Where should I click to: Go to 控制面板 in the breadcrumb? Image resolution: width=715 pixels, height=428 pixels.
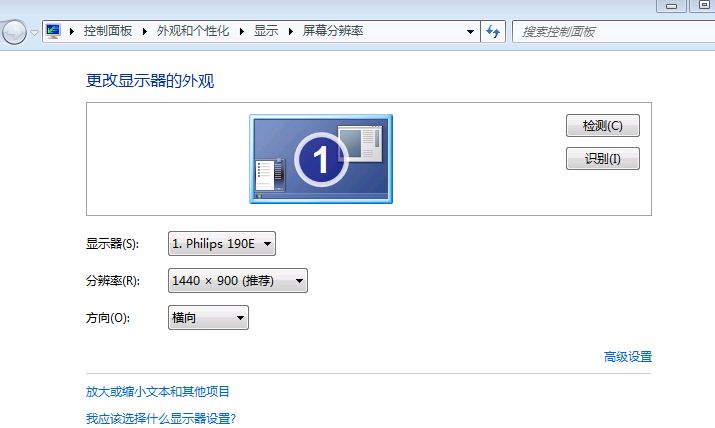coord(110,31)
